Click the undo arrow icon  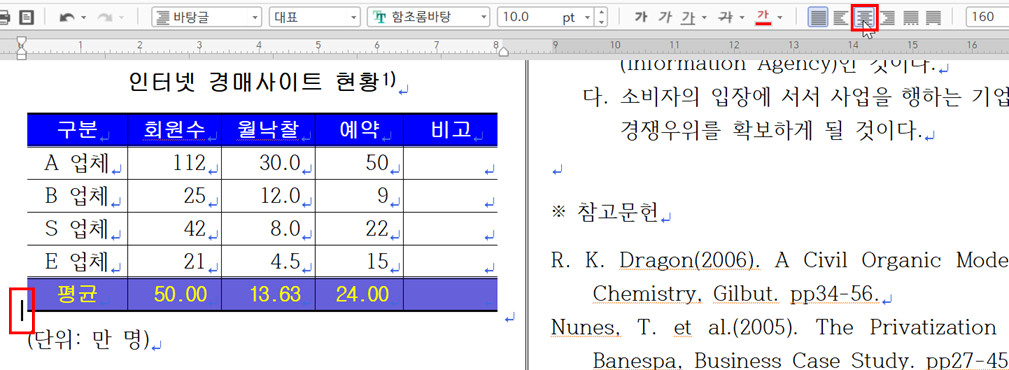pos(66,17)
